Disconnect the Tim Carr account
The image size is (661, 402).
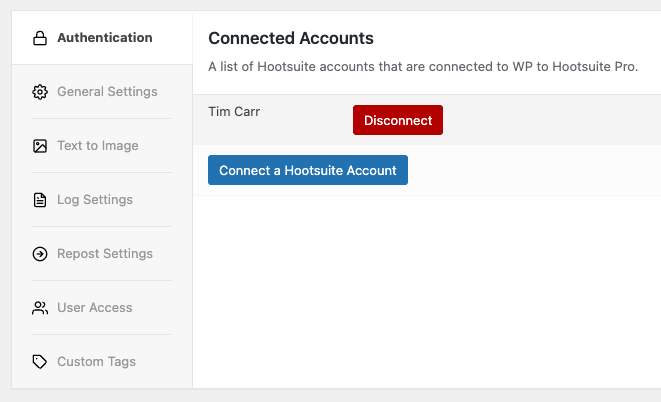click(x=398, y=120)
